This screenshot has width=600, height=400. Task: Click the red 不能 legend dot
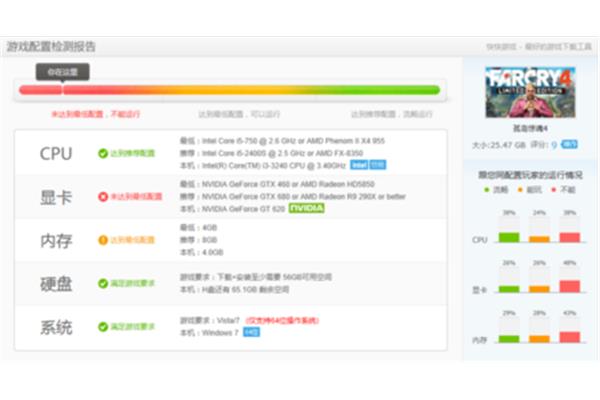click(x=553, y=189)
